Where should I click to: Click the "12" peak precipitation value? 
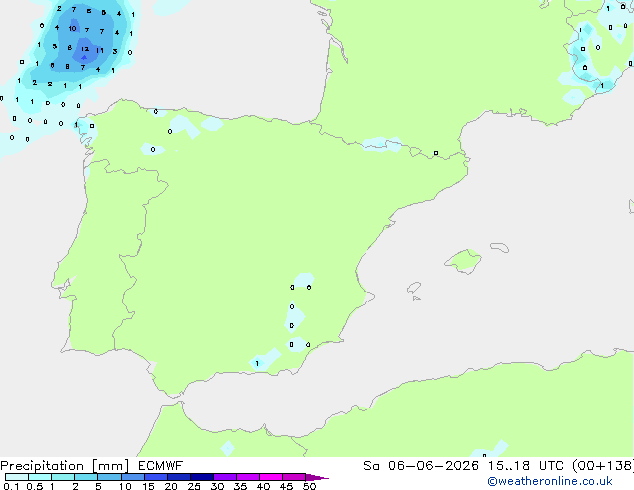85,49
